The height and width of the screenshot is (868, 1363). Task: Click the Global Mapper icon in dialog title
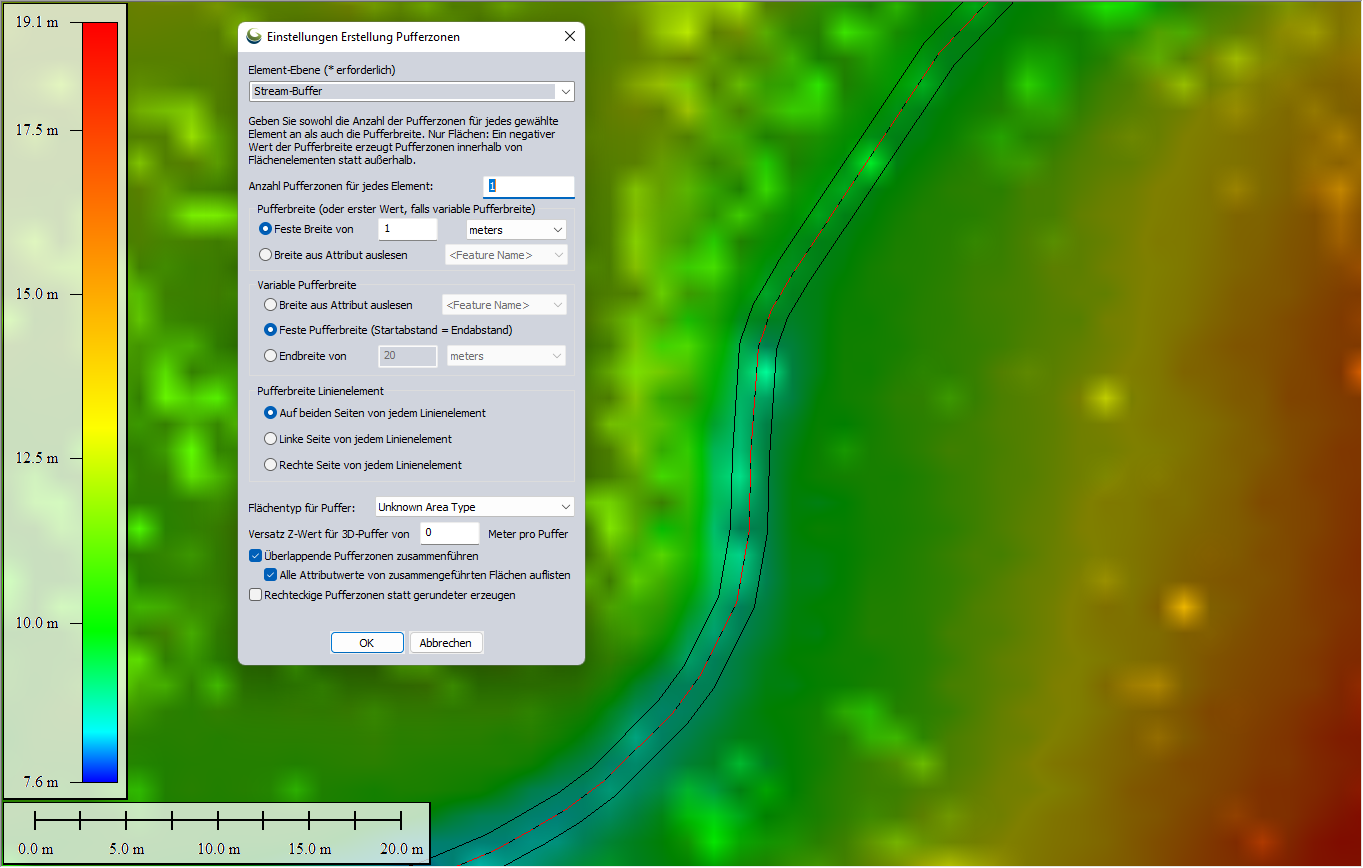pos(254,36)
